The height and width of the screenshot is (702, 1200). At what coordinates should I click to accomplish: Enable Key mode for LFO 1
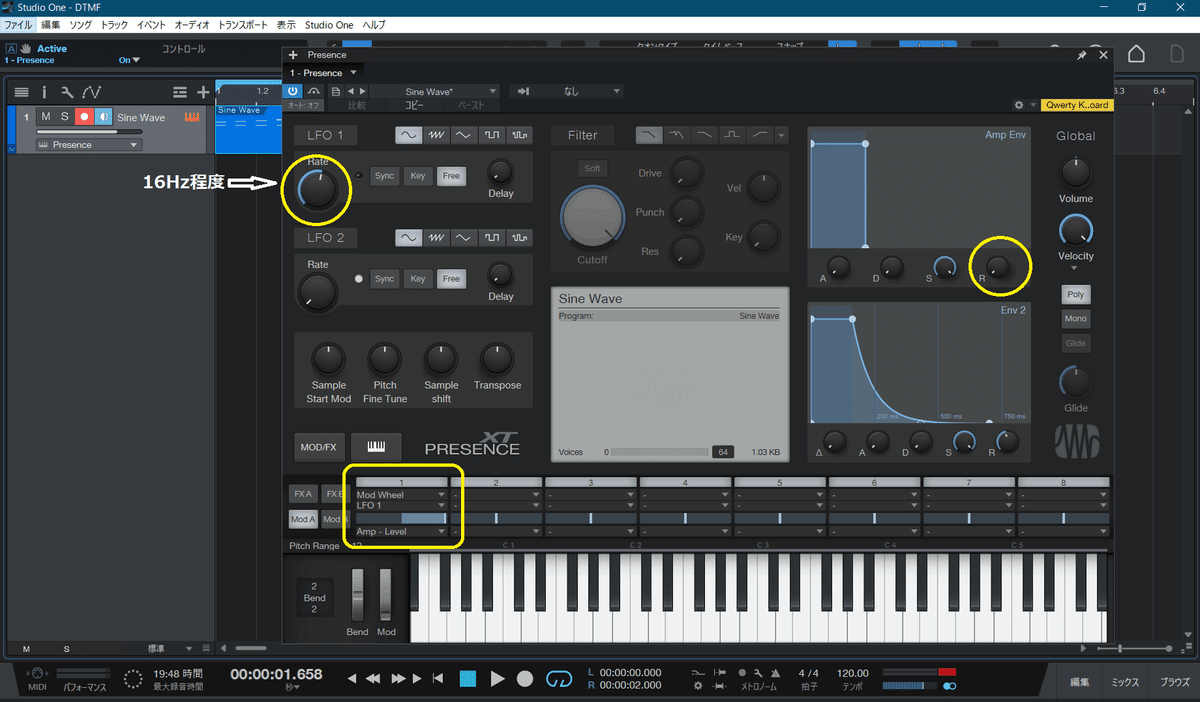click(418, 175)
